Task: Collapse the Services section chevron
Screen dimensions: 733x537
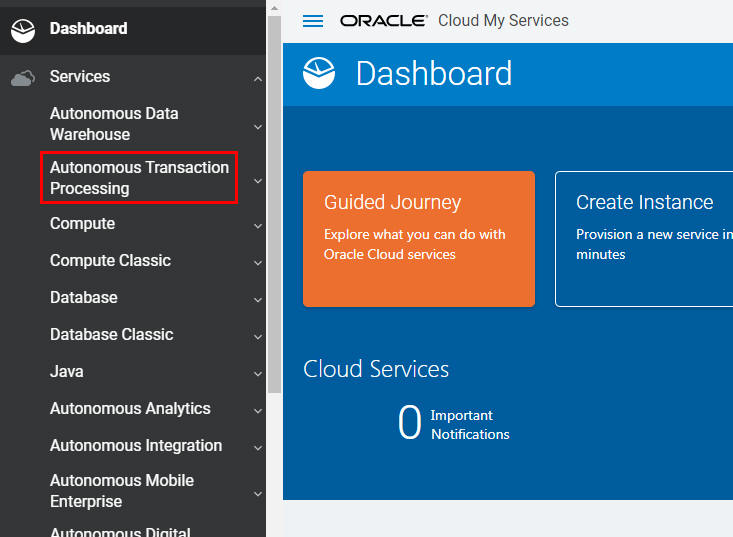Action: [x=258, y=78]
